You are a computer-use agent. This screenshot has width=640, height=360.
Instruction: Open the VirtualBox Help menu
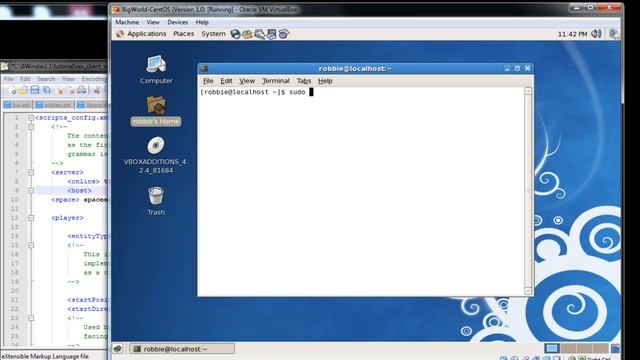point(202,22)
